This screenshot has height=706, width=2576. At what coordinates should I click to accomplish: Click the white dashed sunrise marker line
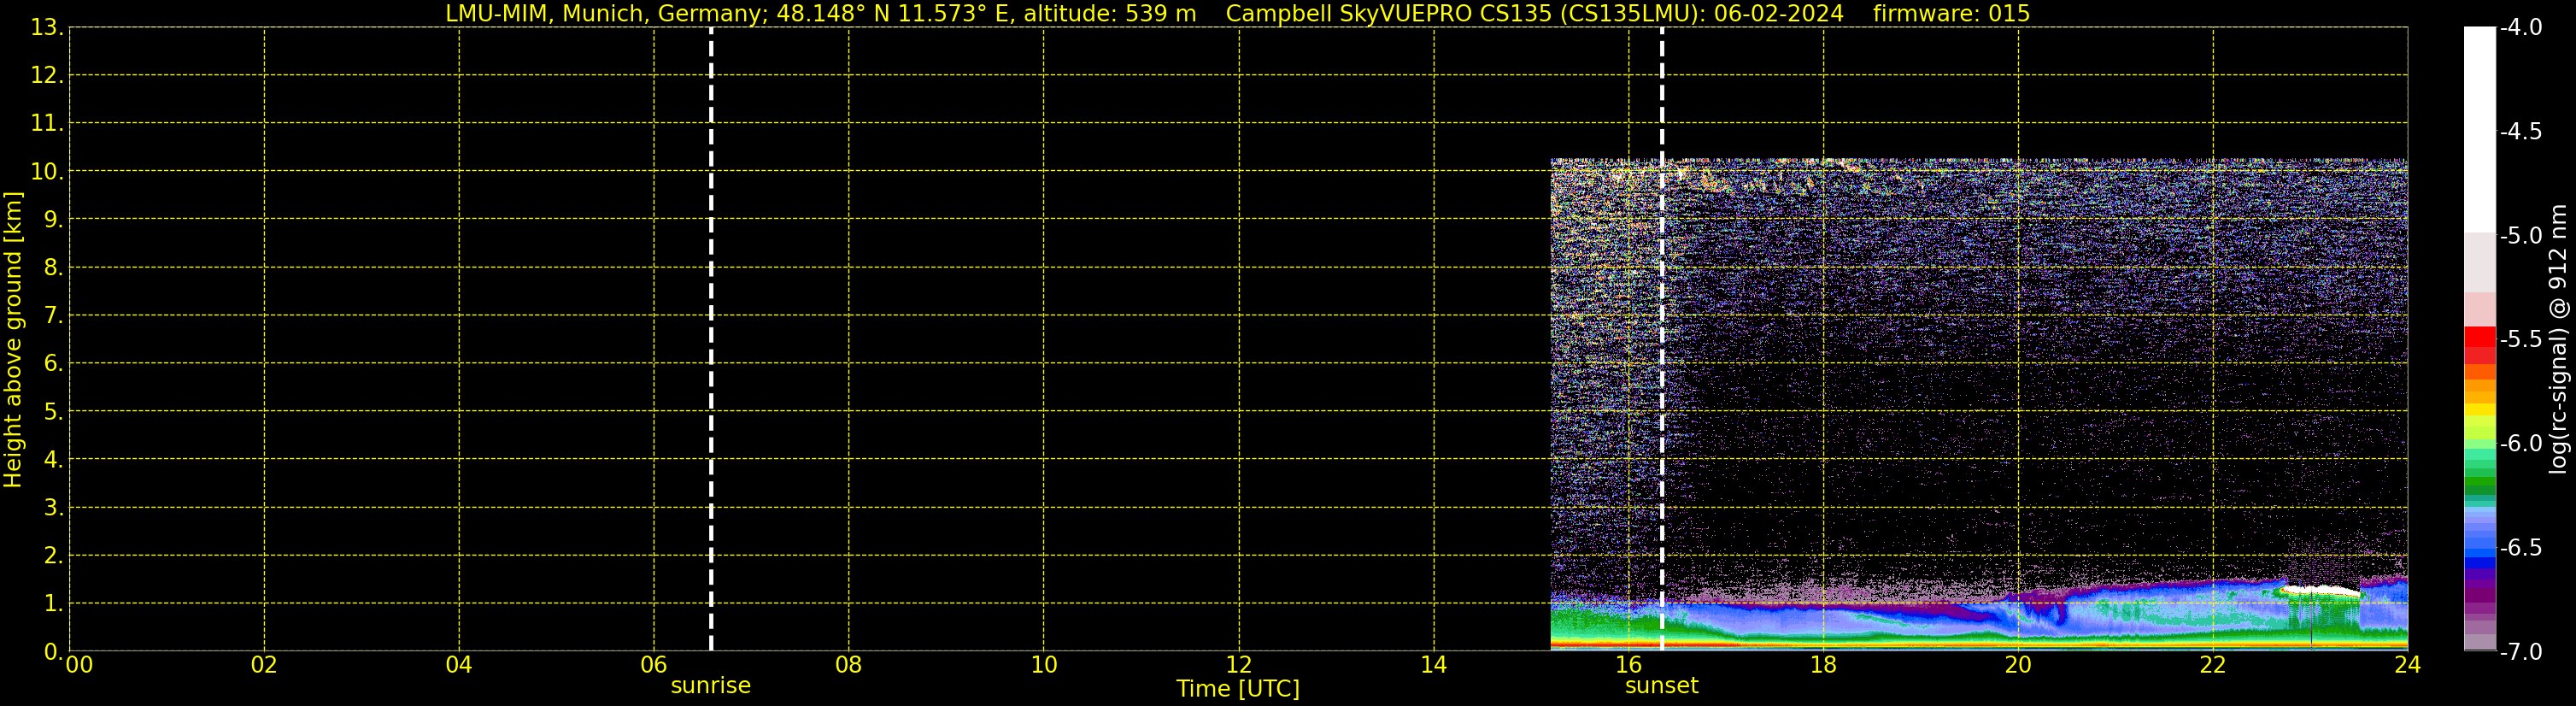[x=711, y=339]
